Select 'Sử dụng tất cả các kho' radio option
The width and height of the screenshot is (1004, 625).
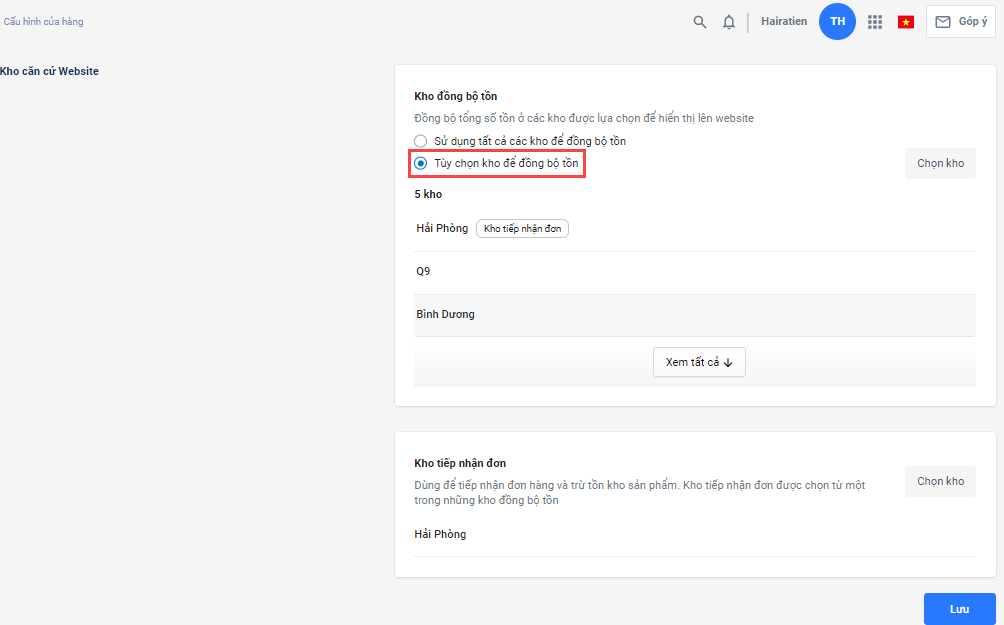tap(421, 141)
